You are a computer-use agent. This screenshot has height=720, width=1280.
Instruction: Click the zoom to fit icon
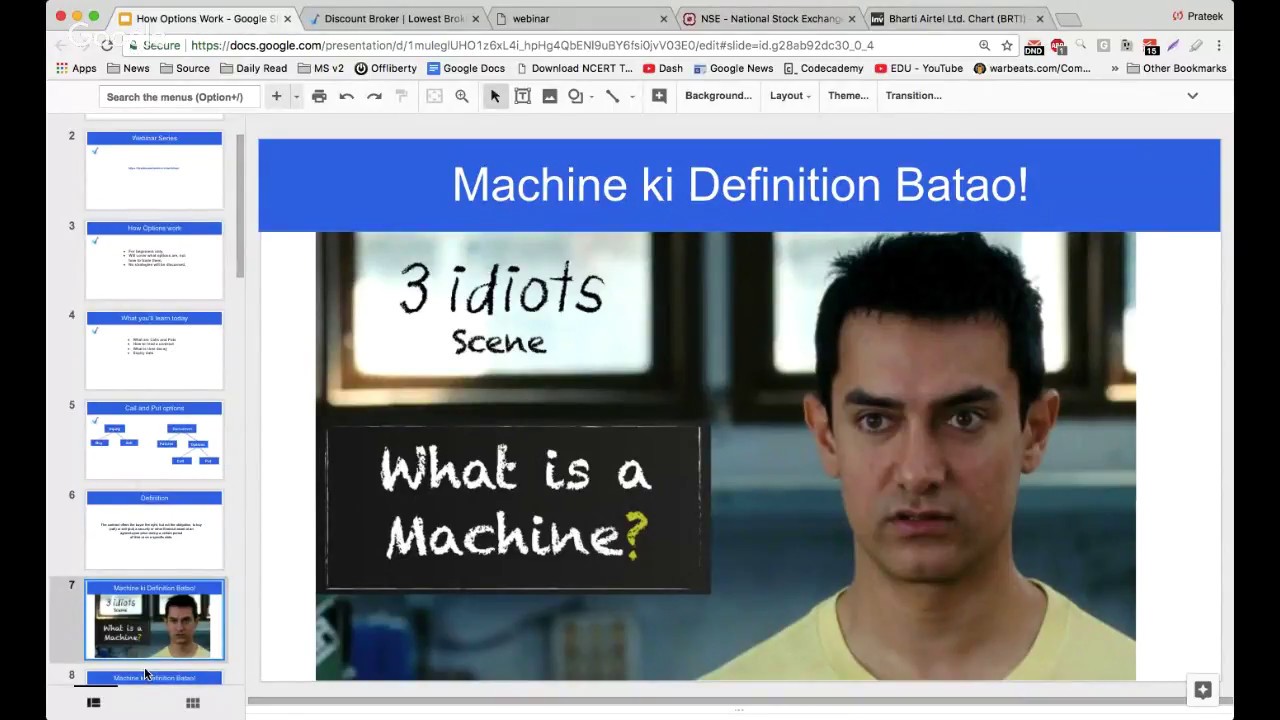point(434,96)
